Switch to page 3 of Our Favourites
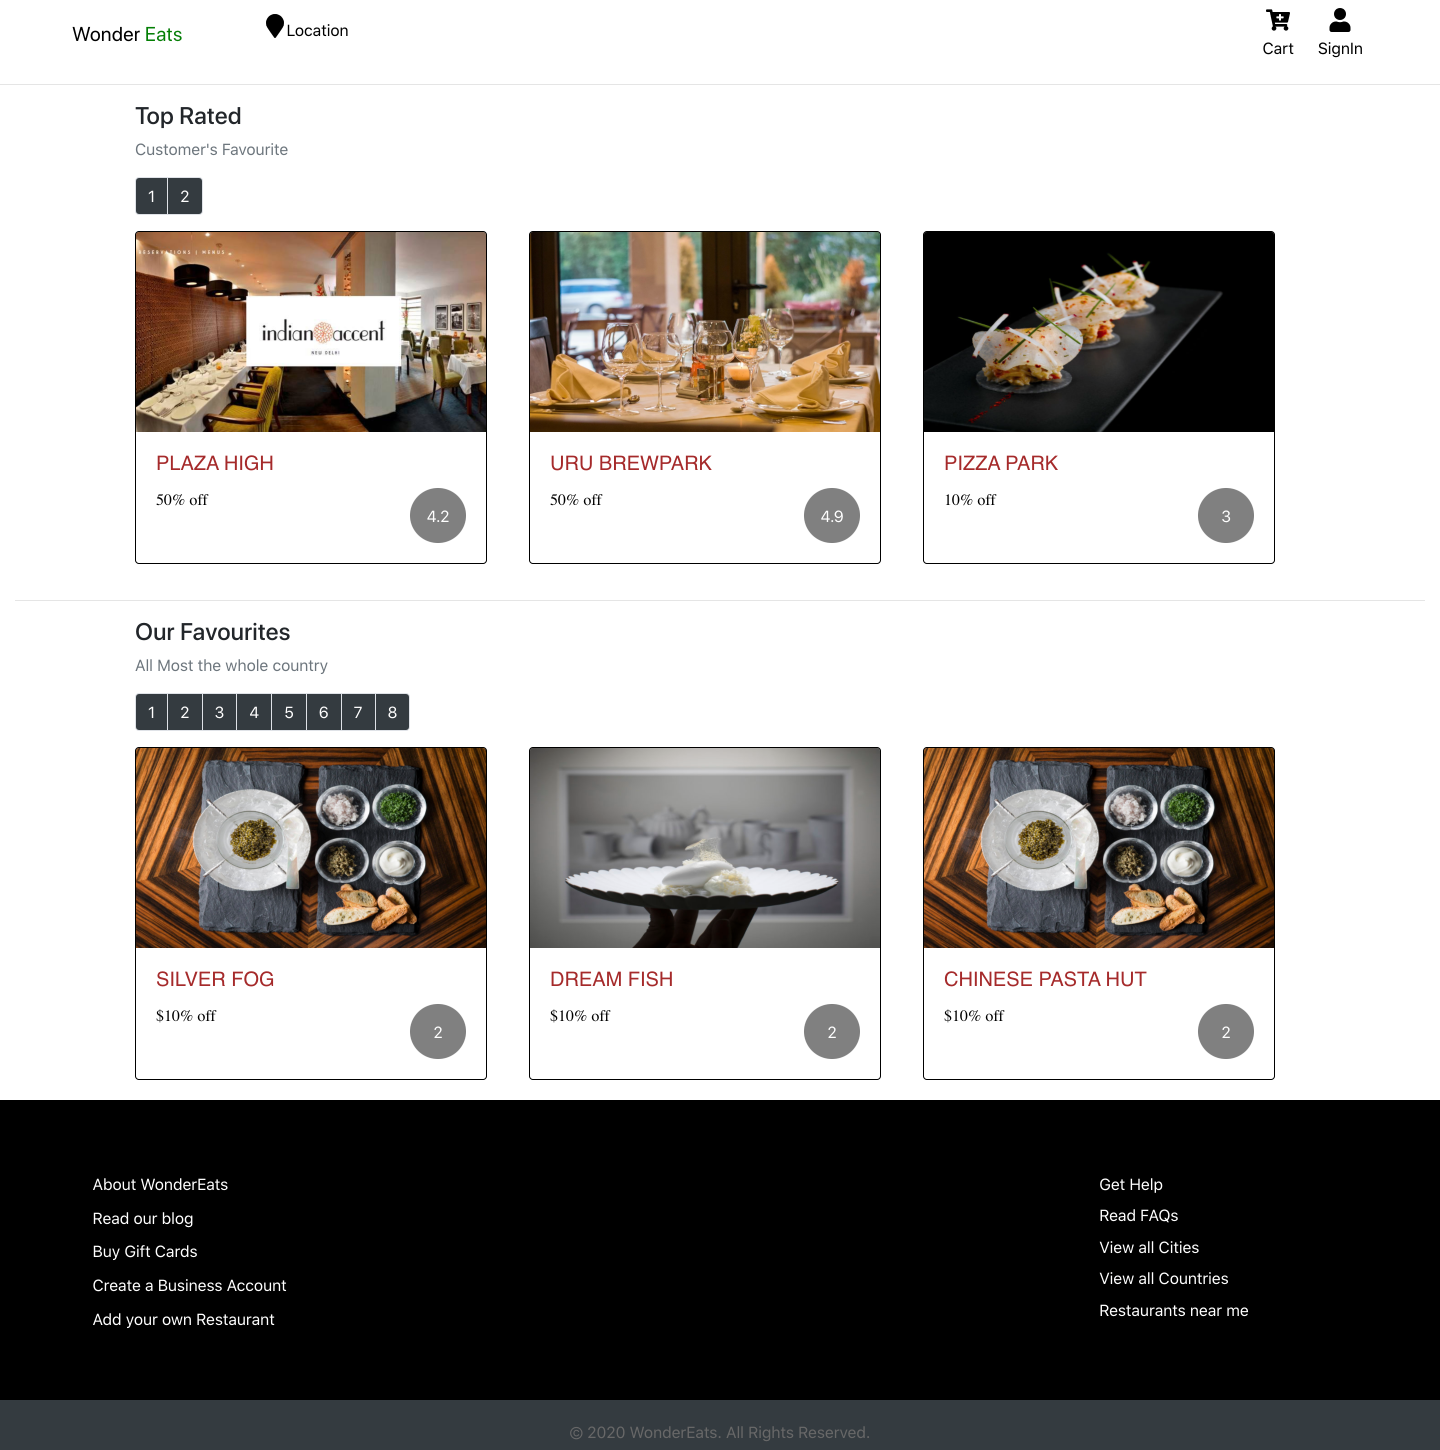Viewport: 1440px width, 1450px height. pyautogui.click(x=219, y=712)
